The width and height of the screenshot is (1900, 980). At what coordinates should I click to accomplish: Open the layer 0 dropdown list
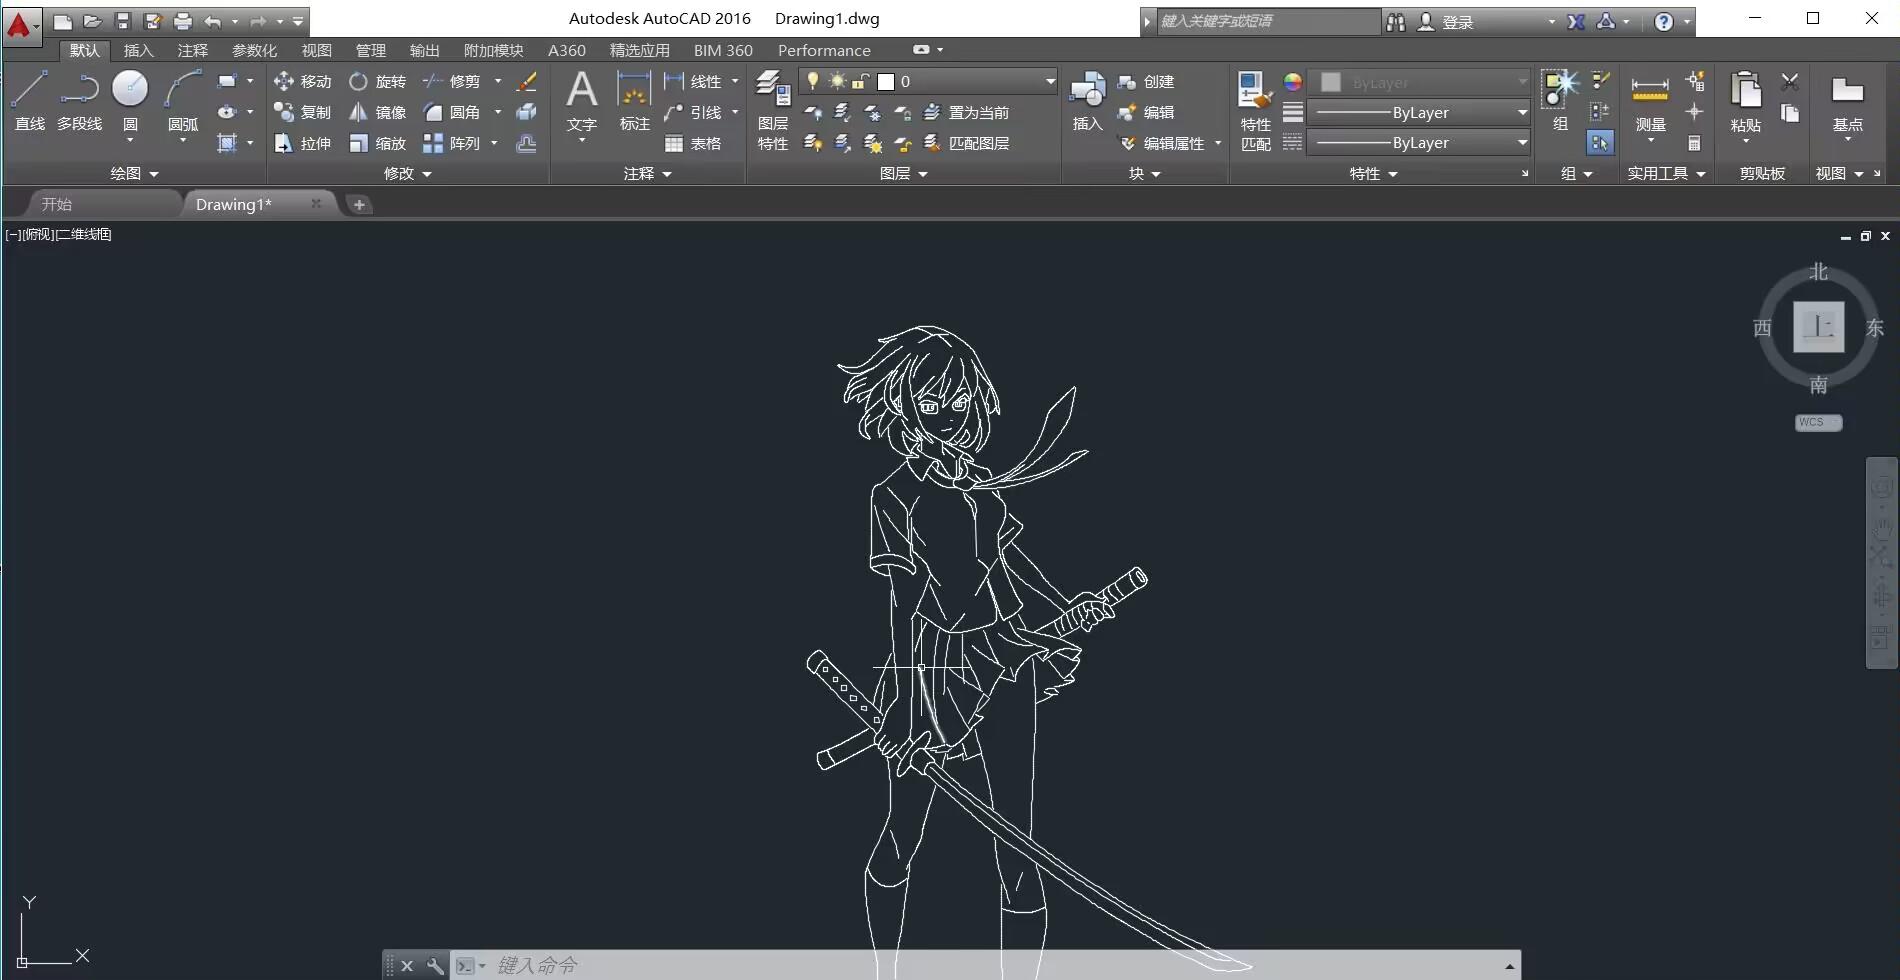[x=1050, y=81]
